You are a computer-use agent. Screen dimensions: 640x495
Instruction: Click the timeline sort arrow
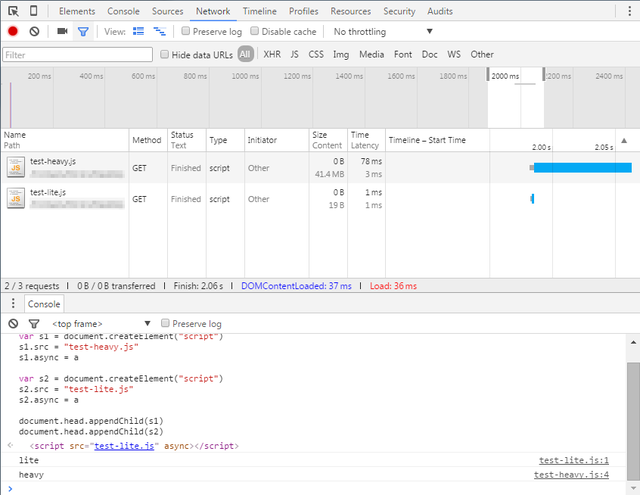624,140
